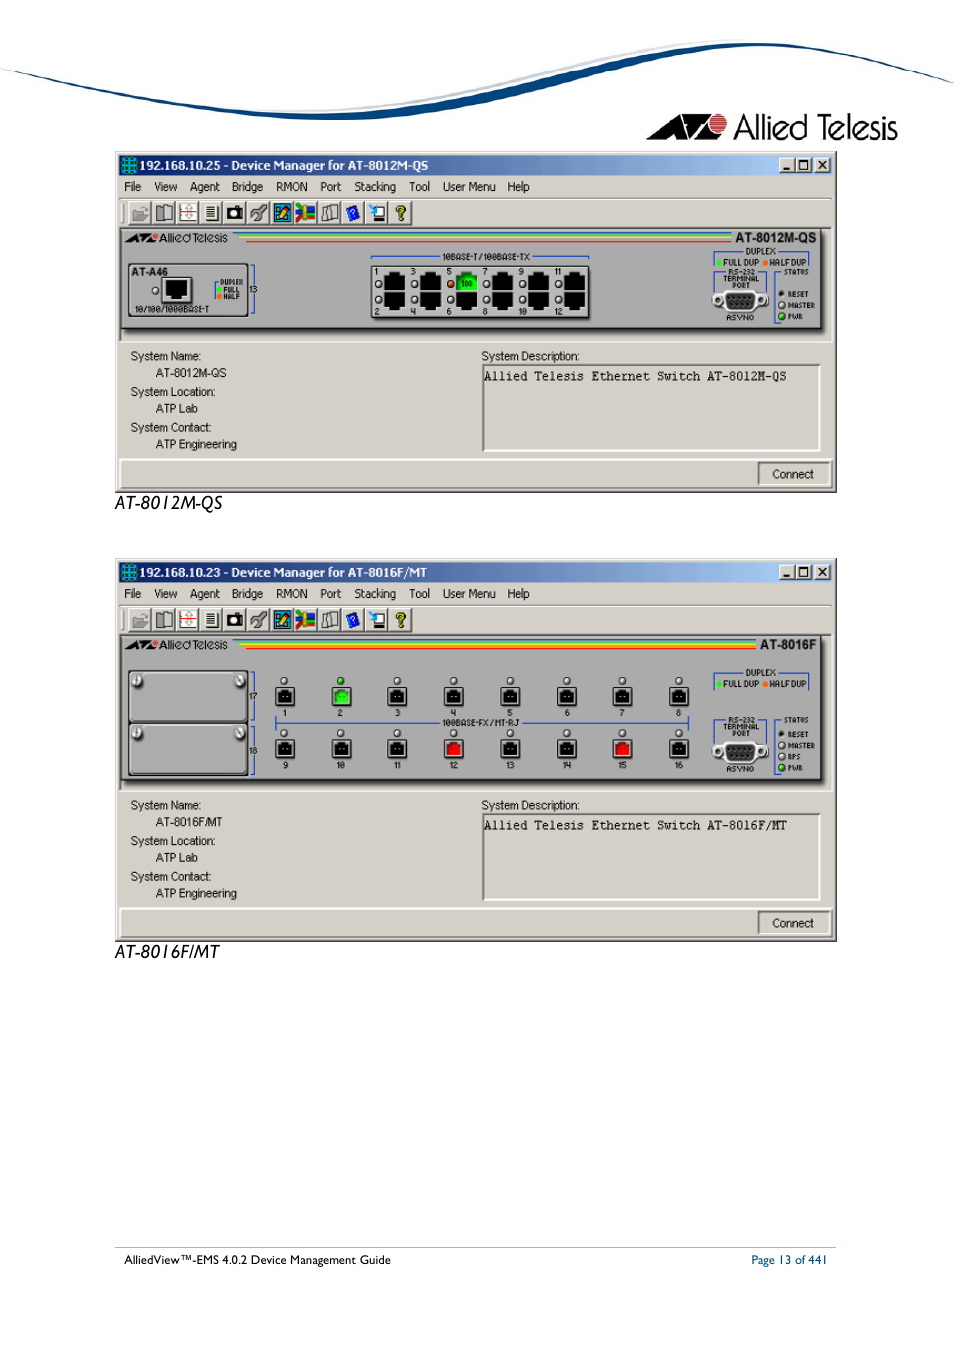This screenshot has width=954, height=1351.
Task: Click empty expansion slot 18 on AT-8016F
Action: click(188, 749)
